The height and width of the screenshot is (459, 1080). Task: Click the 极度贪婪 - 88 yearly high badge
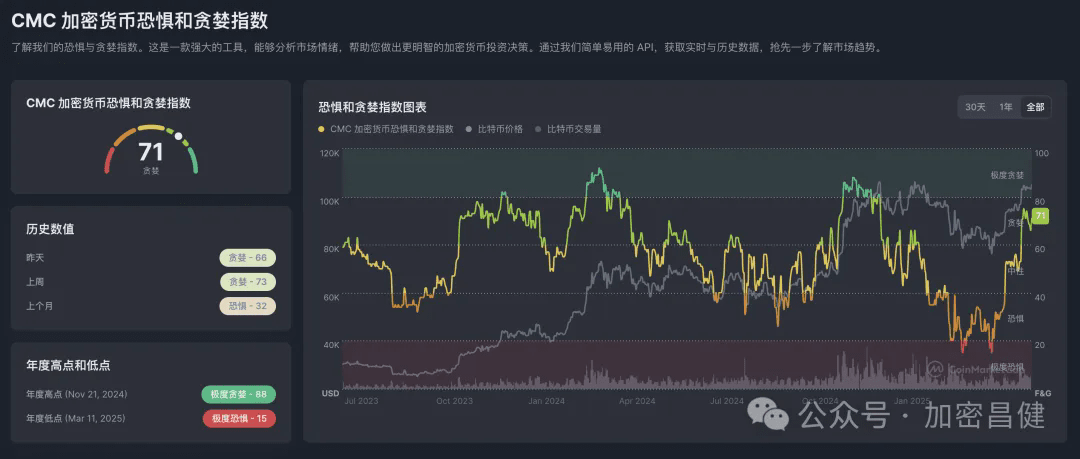[238, 395]
